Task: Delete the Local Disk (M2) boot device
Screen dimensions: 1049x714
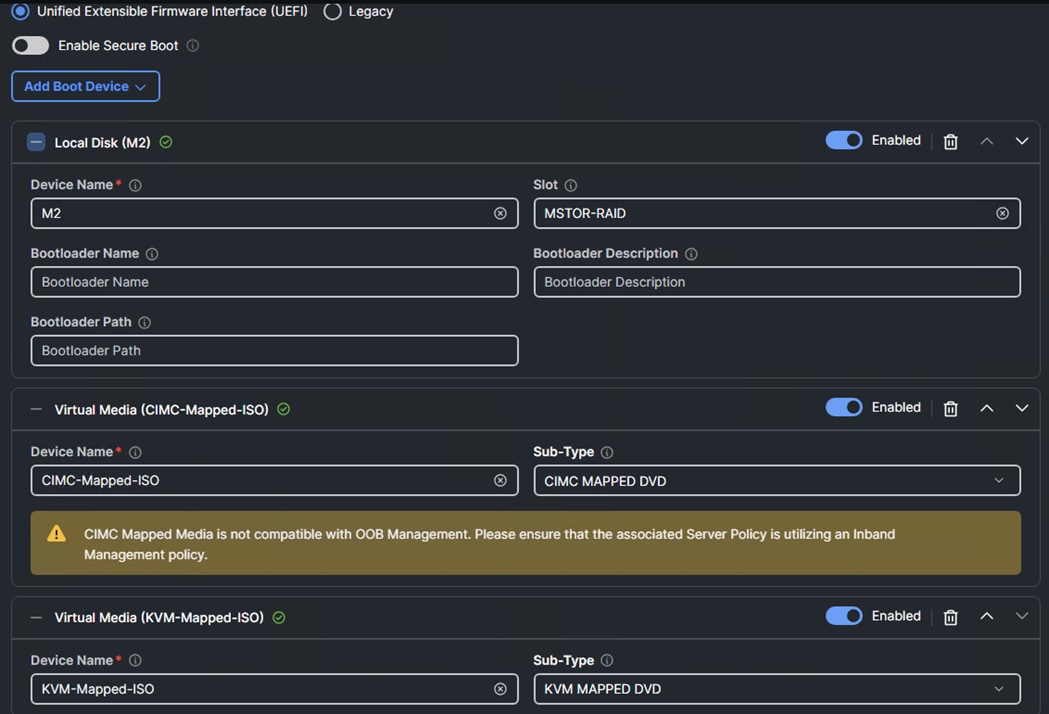Action: click(951, 141)
